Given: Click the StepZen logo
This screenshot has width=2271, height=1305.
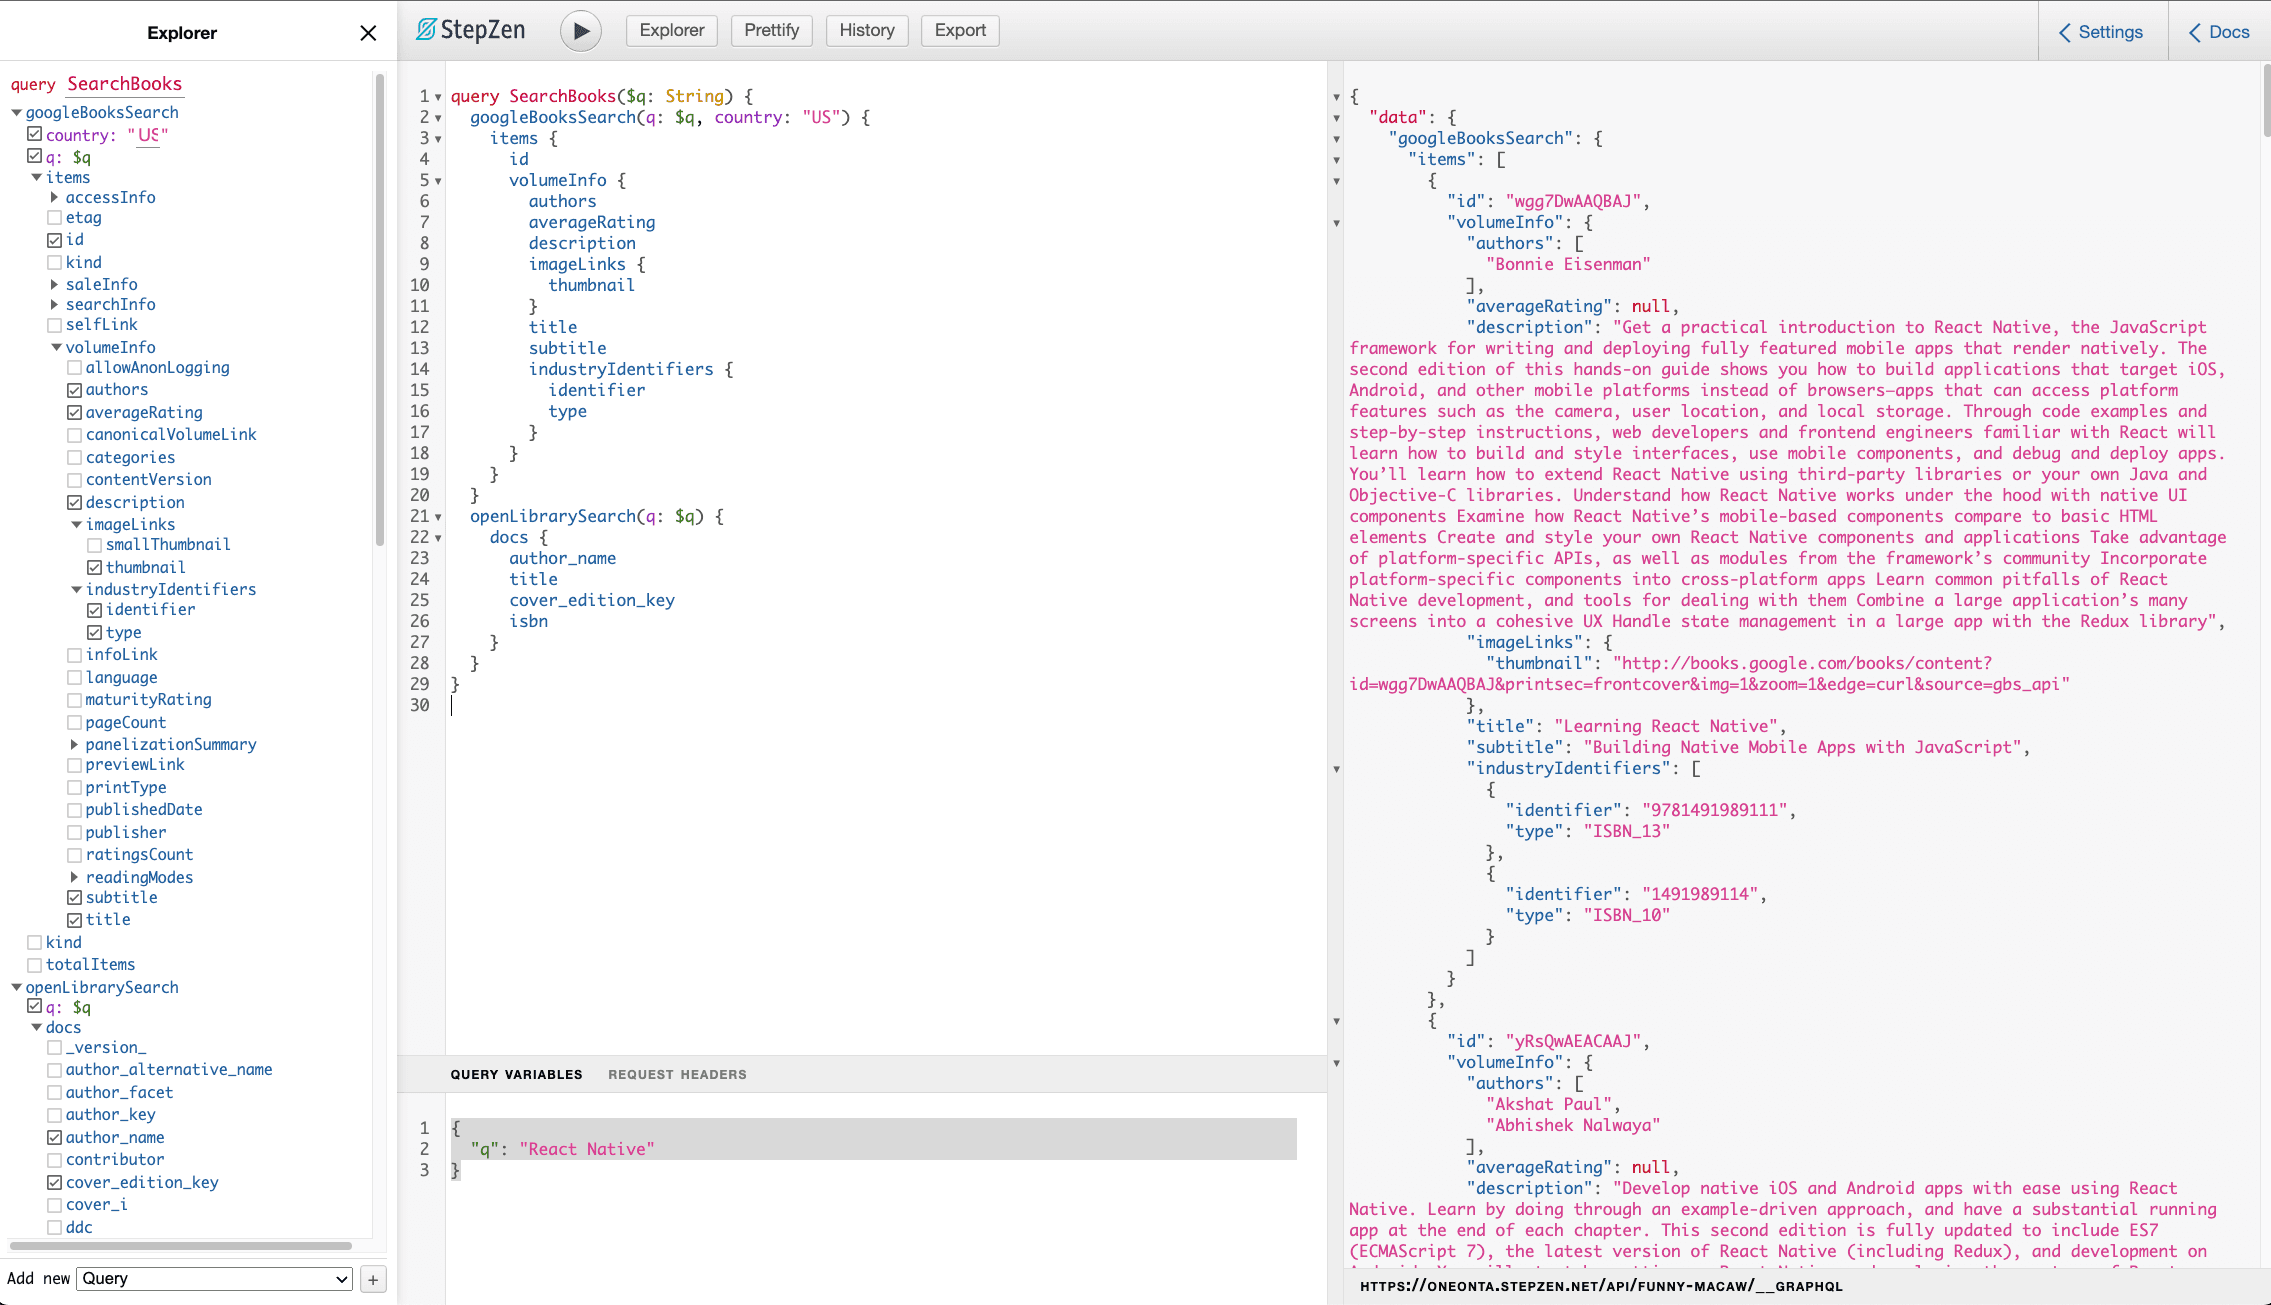Looking at the screenshot, I should coord(469,30).
